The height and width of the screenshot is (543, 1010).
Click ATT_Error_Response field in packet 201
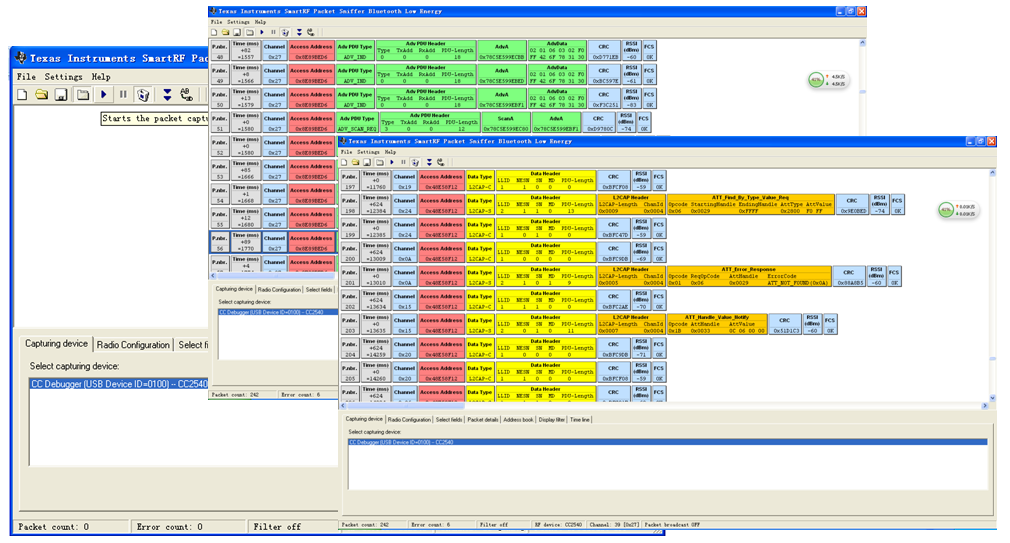click(749, 276)
